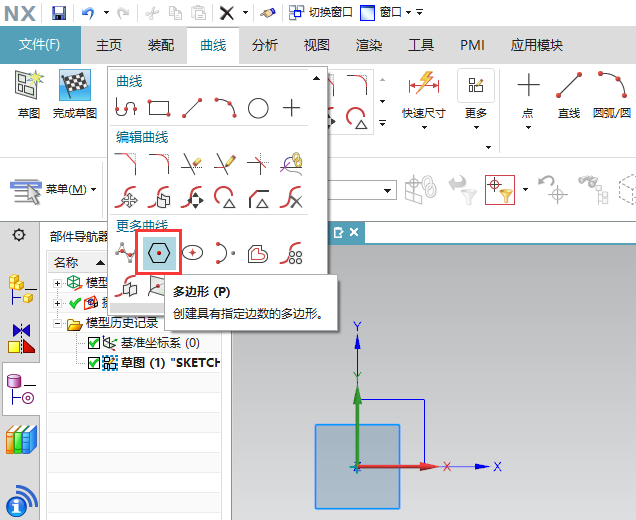Select the Quick Extend tool
This screenshot has height=520, width=636.
point(225,163)
